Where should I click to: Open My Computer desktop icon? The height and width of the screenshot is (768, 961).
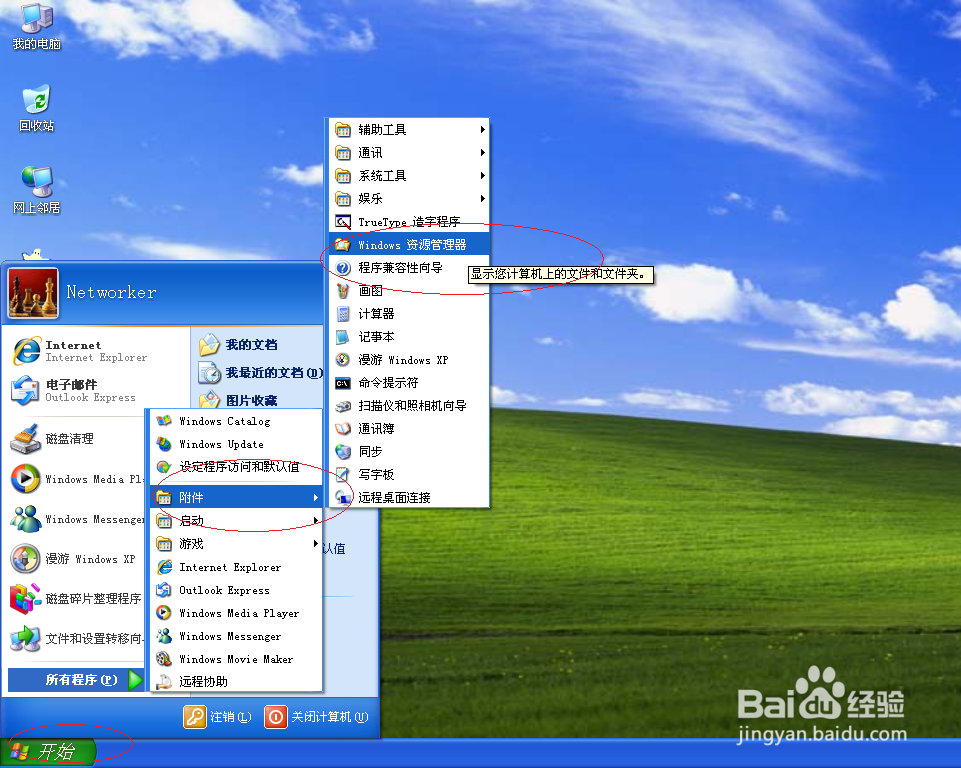pyautogui.click(x=36, y=27)
